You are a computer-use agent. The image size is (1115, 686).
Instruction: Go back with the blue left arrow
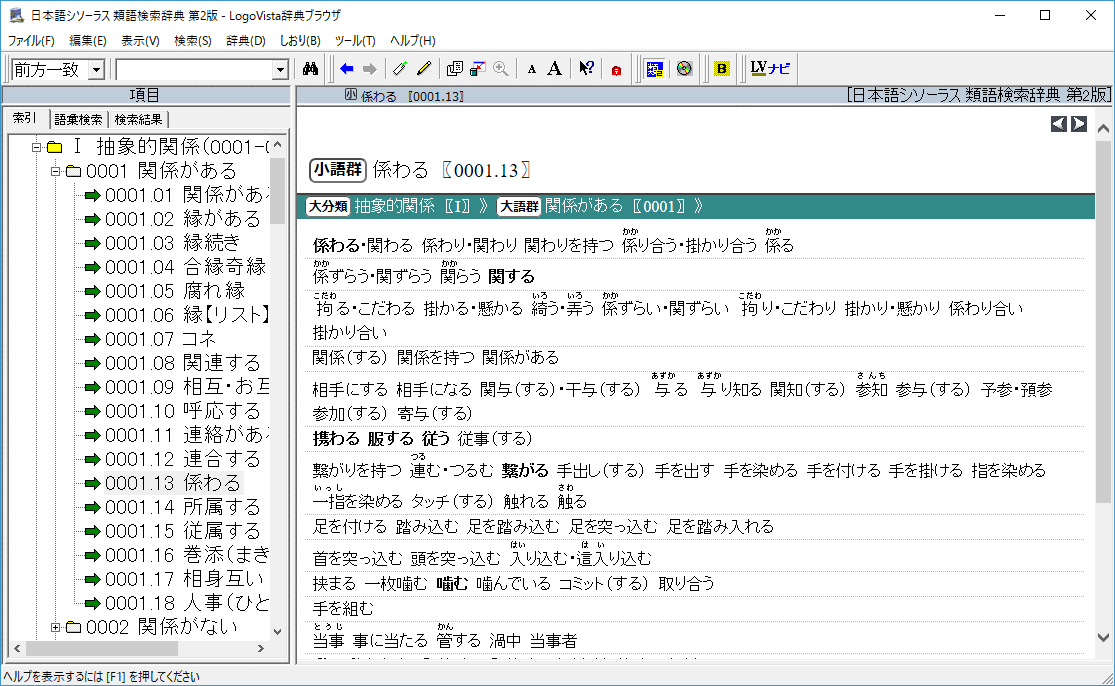coord(347,69)
